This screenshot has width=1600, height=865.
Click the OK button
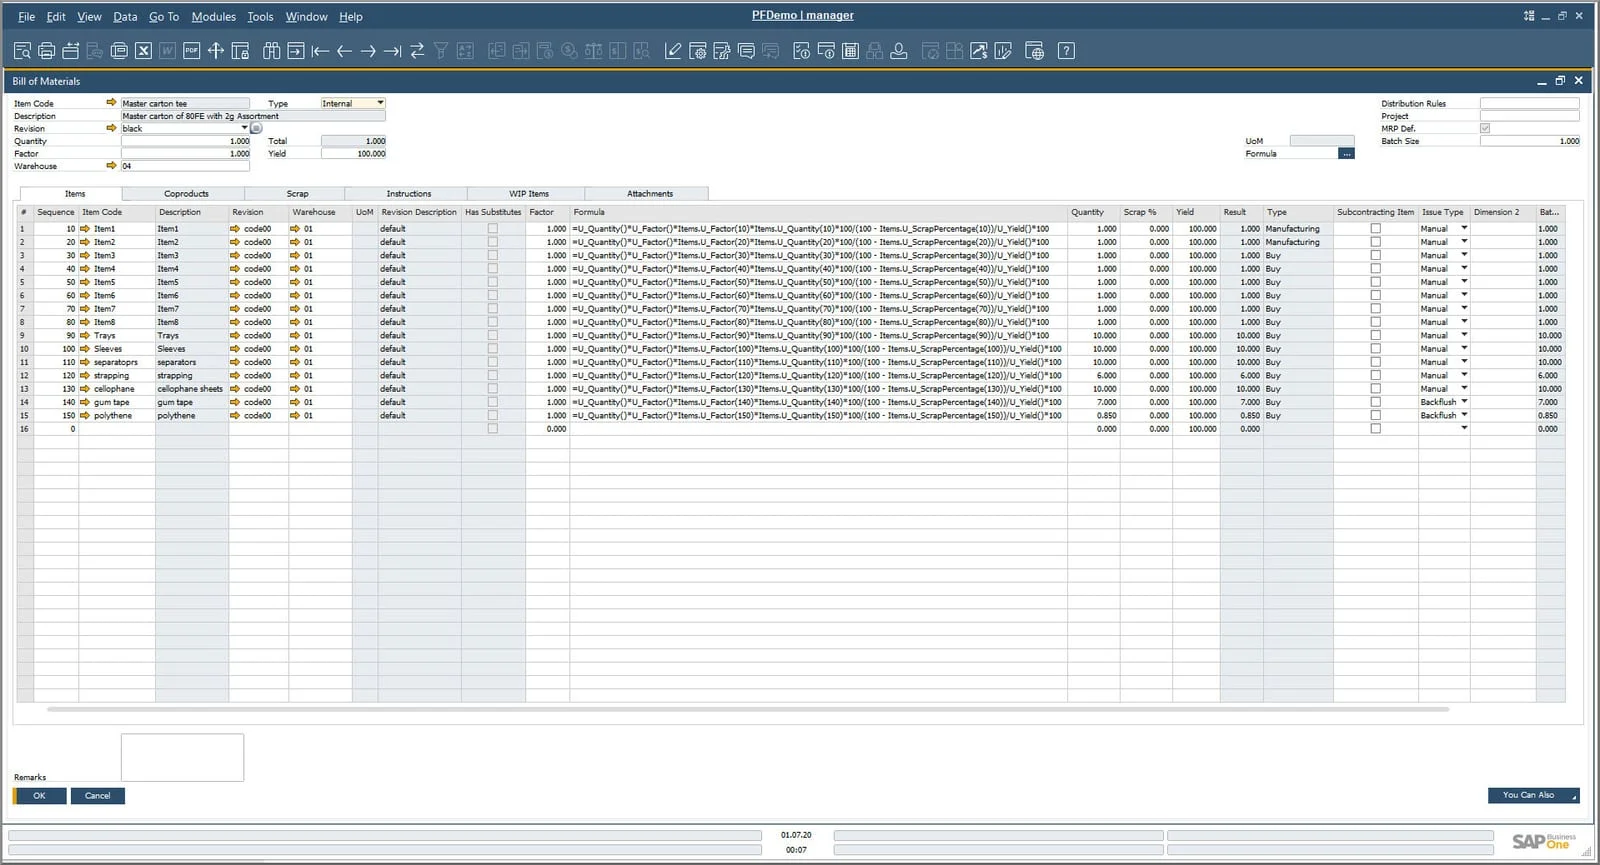(x=40, y=796)
